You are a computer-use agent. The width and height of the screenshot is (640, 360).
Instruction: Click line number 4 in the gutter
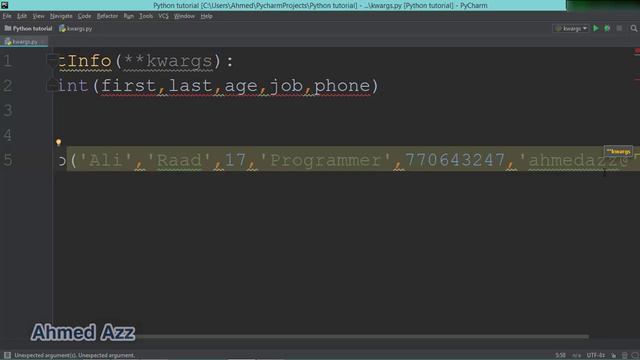8,135
